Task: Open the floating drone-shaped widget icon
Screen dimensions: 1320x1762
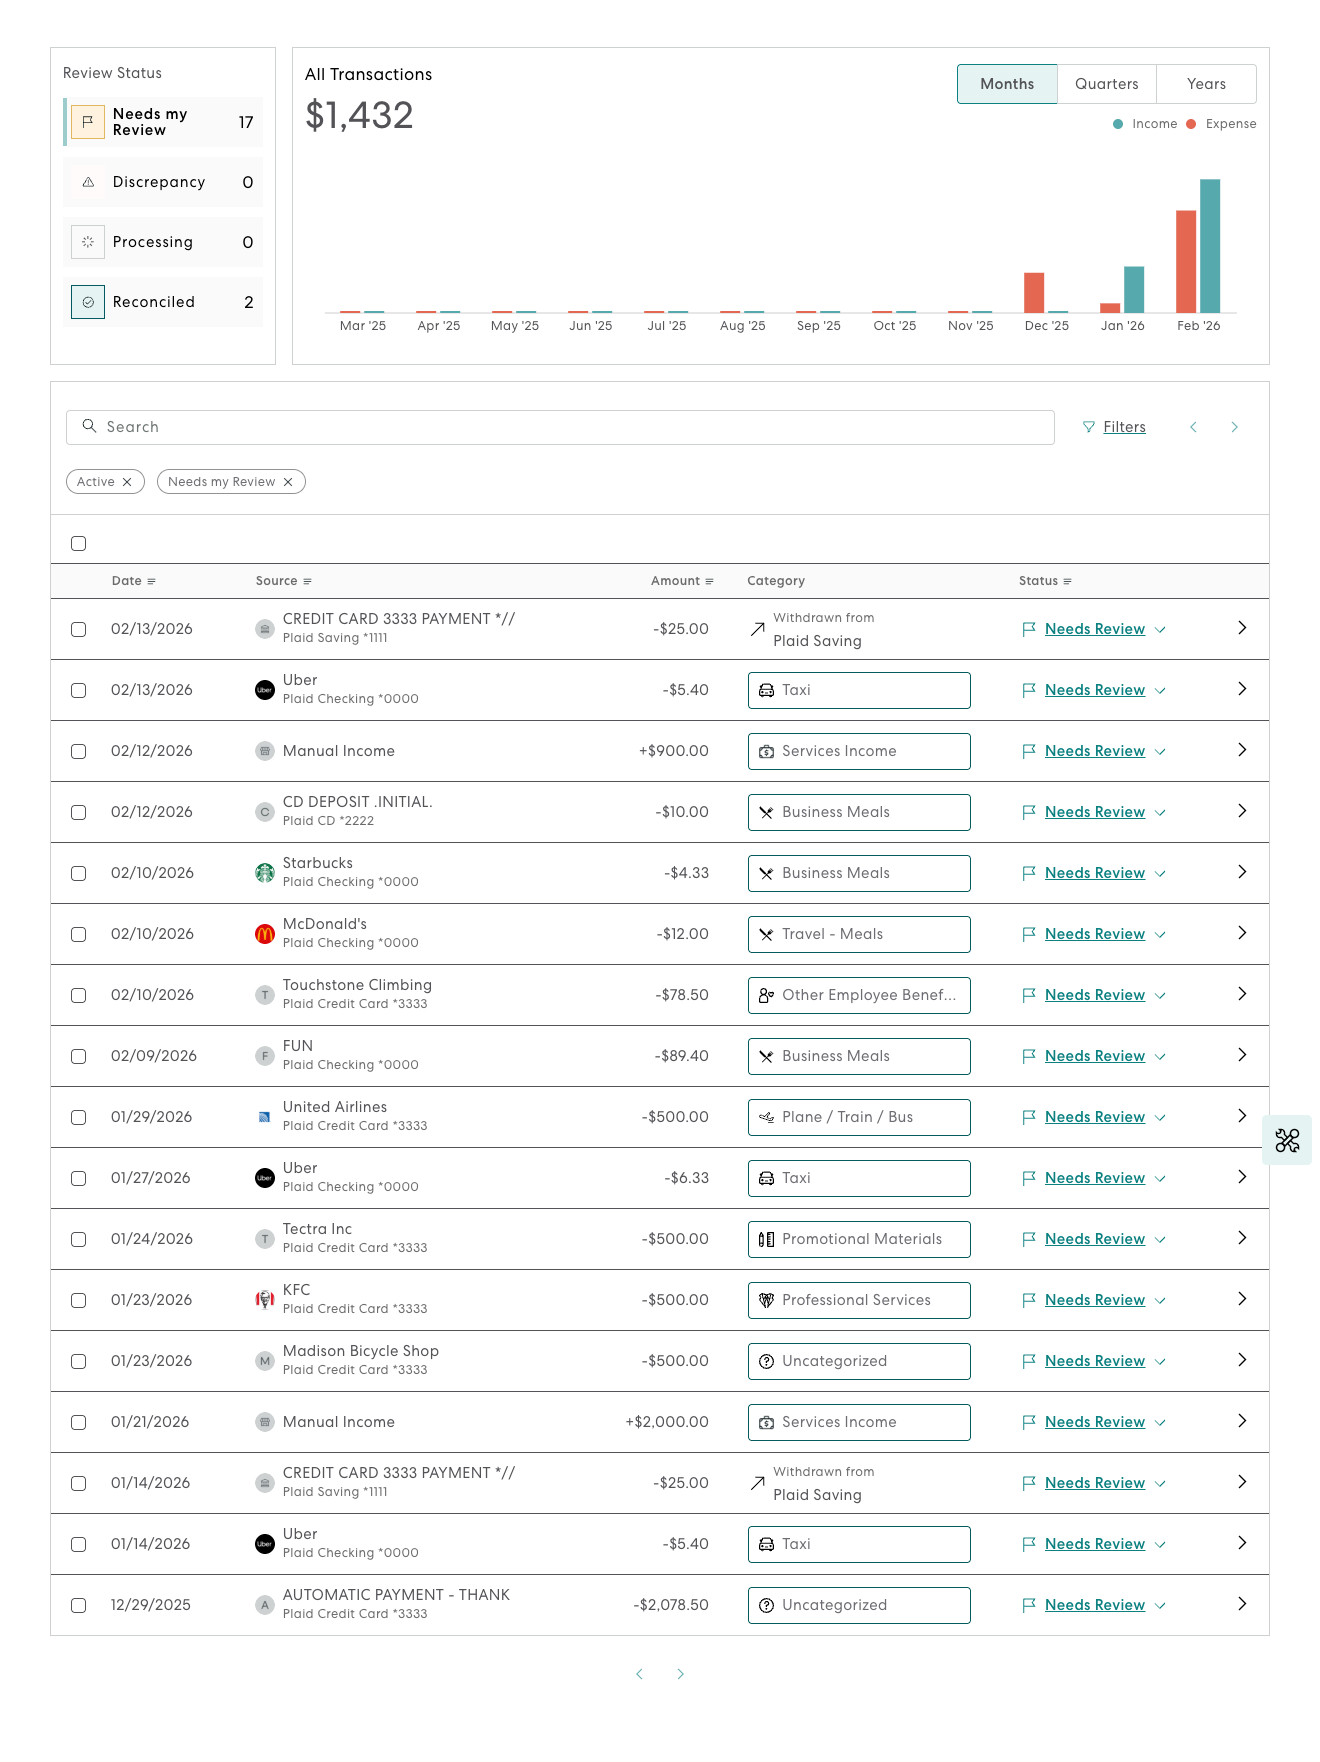Action: pyautogui.click(x=1288, y=1140)
